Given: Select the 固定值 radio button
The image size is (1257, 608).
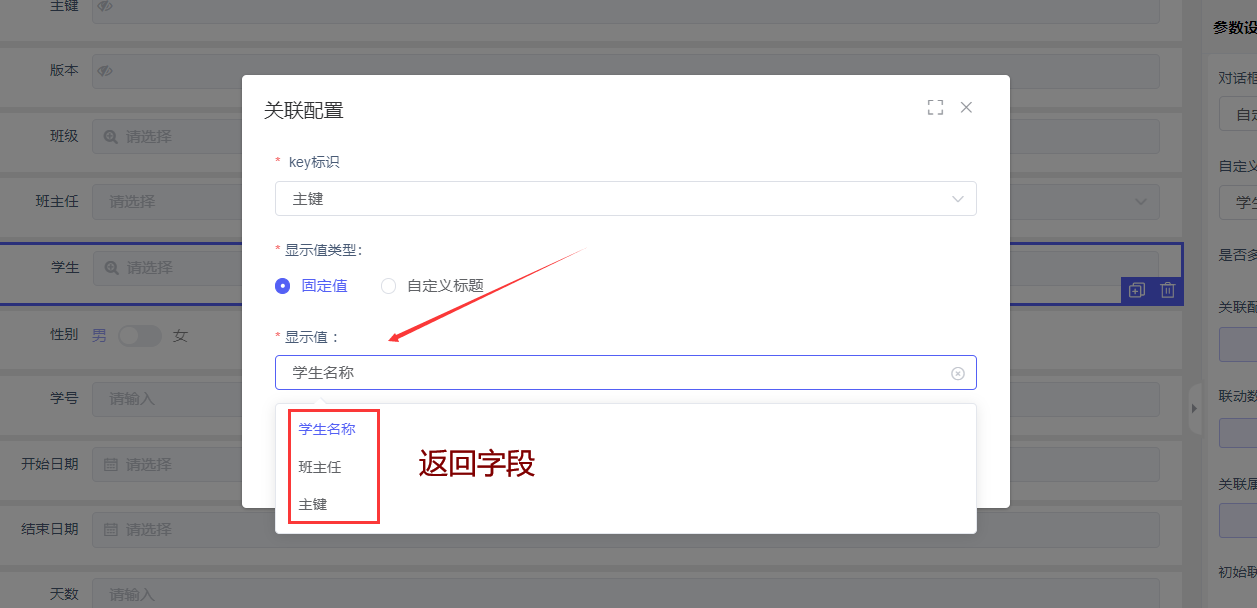Looking at the screenshot, I should (x=283, y=286).
